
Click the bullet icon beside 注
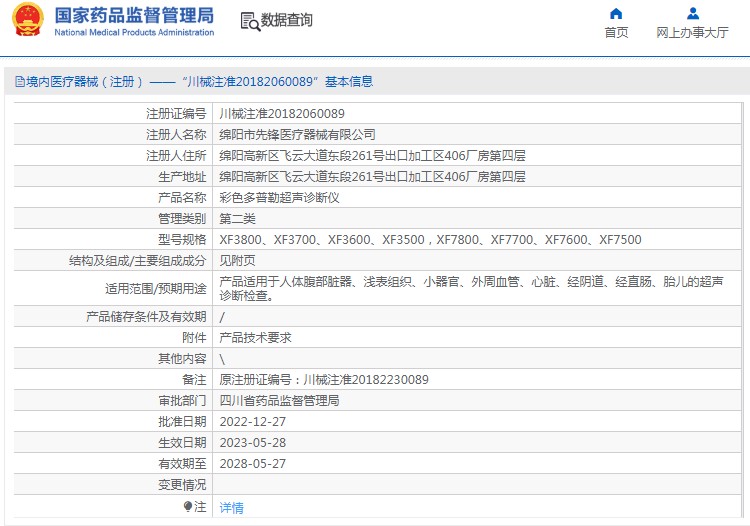188,507
